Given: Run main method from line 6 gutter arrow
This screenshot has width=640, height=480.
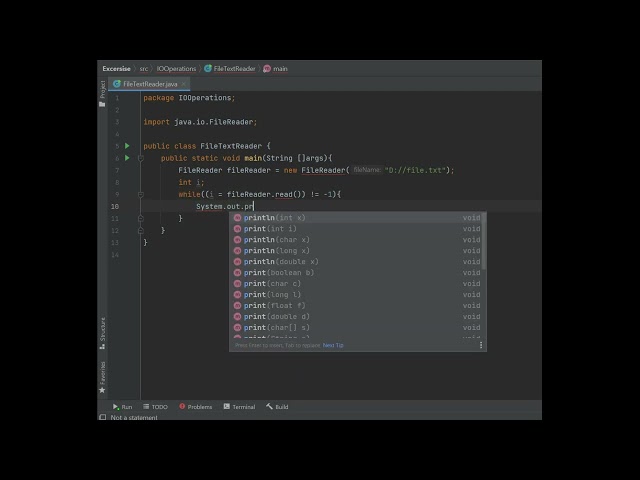Looking at the screenshot, I should pos(127,158).
